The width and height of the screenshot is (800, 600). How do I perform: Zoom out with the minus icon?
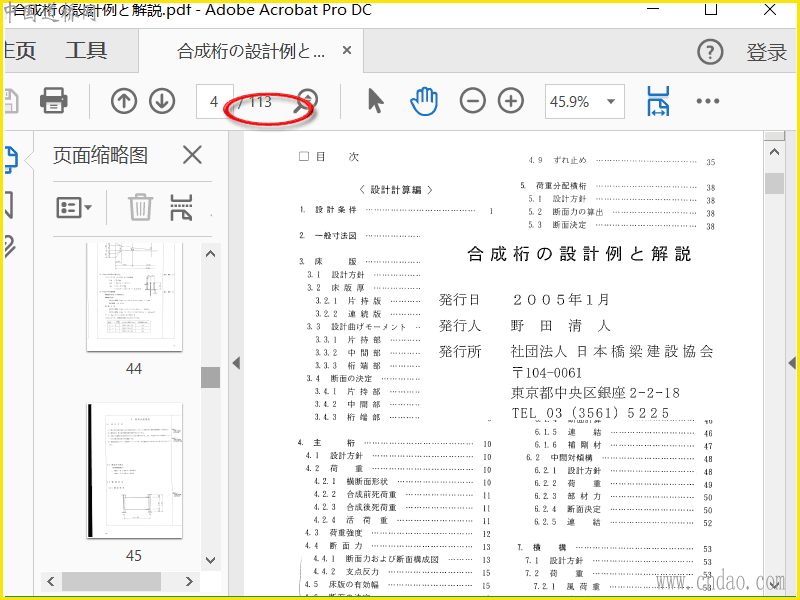(x=472, y=101)
